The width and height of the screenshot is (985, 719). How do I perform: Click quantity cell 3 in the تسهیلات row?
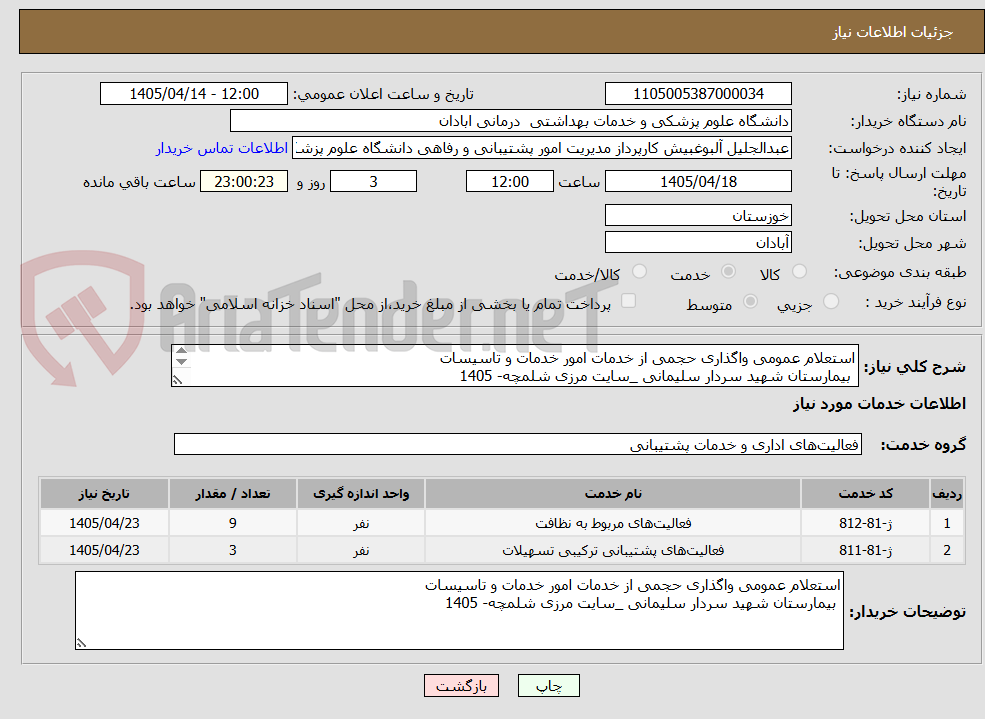pyautogui.click(x=232, y=550)
